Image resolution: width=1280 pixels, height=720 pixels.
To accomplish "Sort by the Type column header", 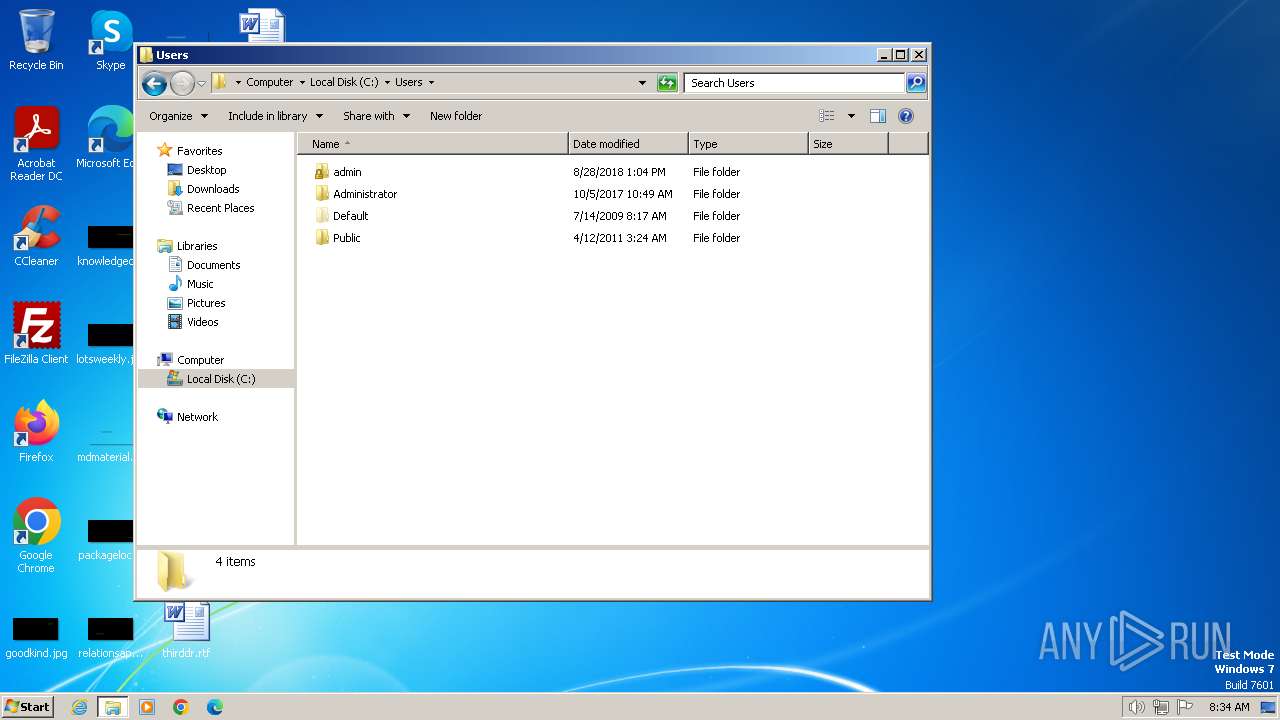I will coord(748,144).
